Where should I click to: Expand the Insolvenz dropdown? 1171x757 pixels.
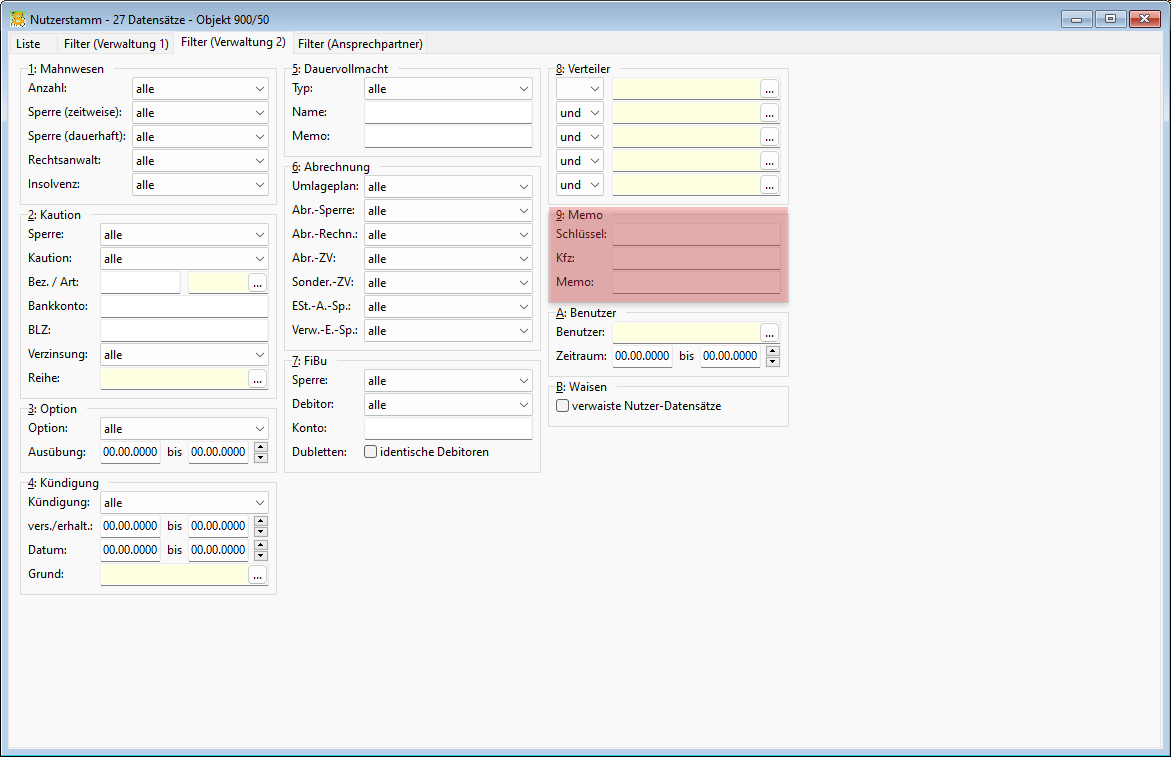[x=200, y=184]
